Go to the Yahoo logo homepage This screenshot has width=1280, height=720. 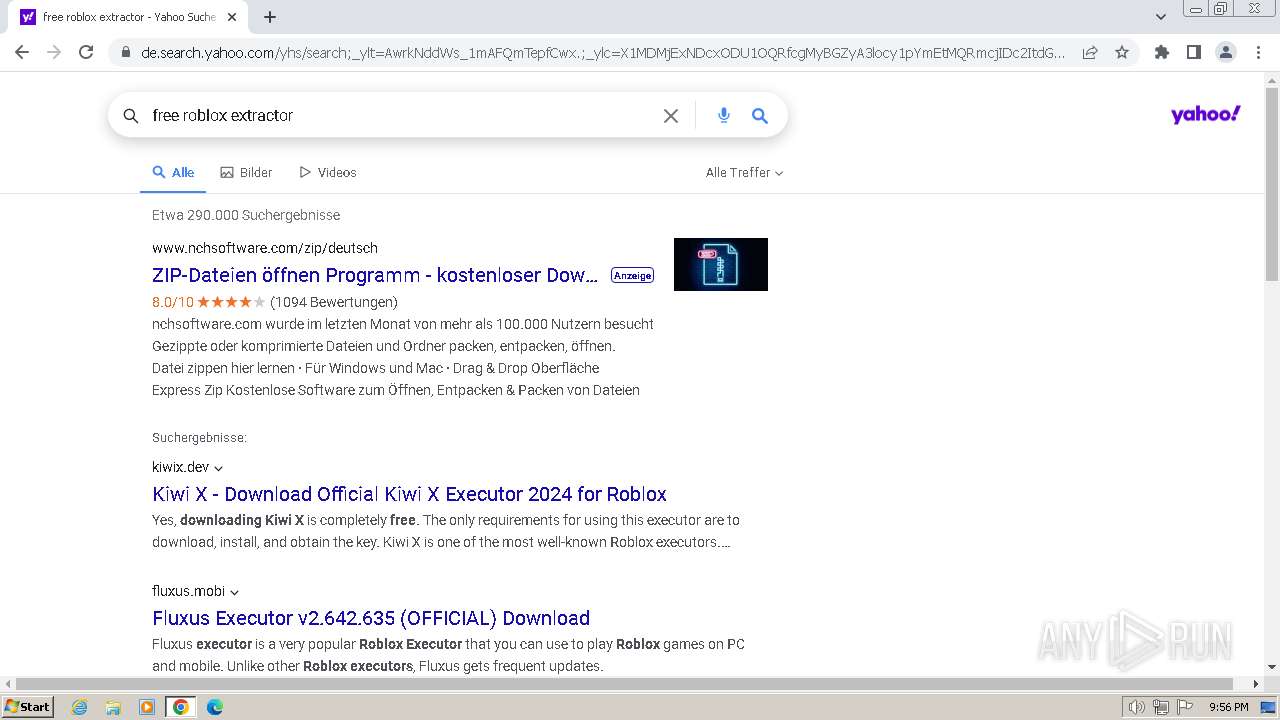click(x=1205, y=114)
